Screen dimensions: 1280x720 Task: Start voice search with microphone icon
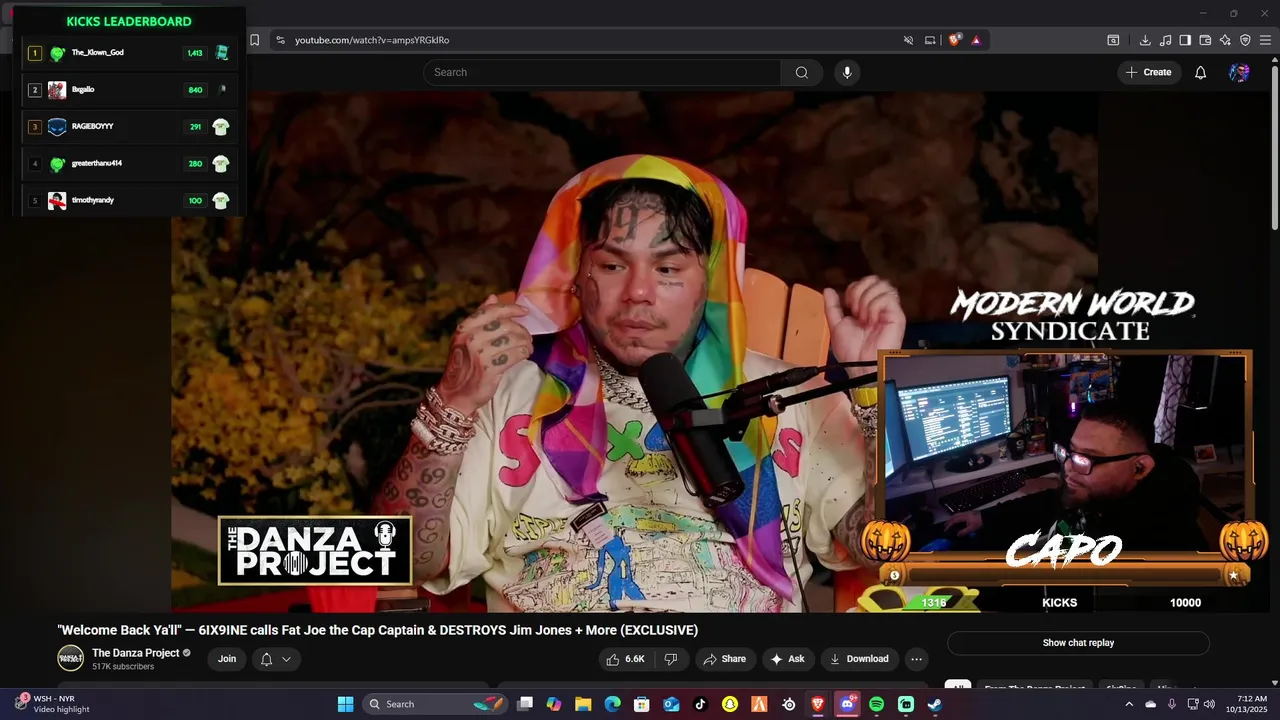(x=847, y=72)
